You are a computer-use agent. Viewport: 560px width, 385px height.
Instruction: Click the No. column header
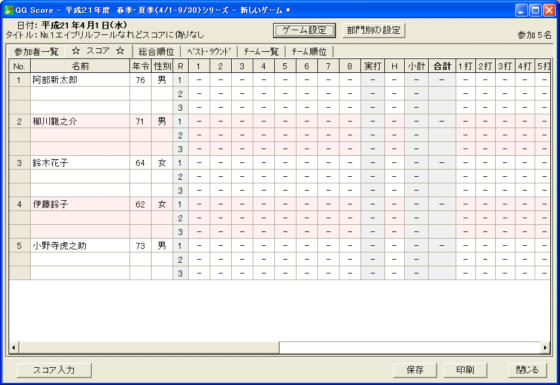(x=20, y=66)
